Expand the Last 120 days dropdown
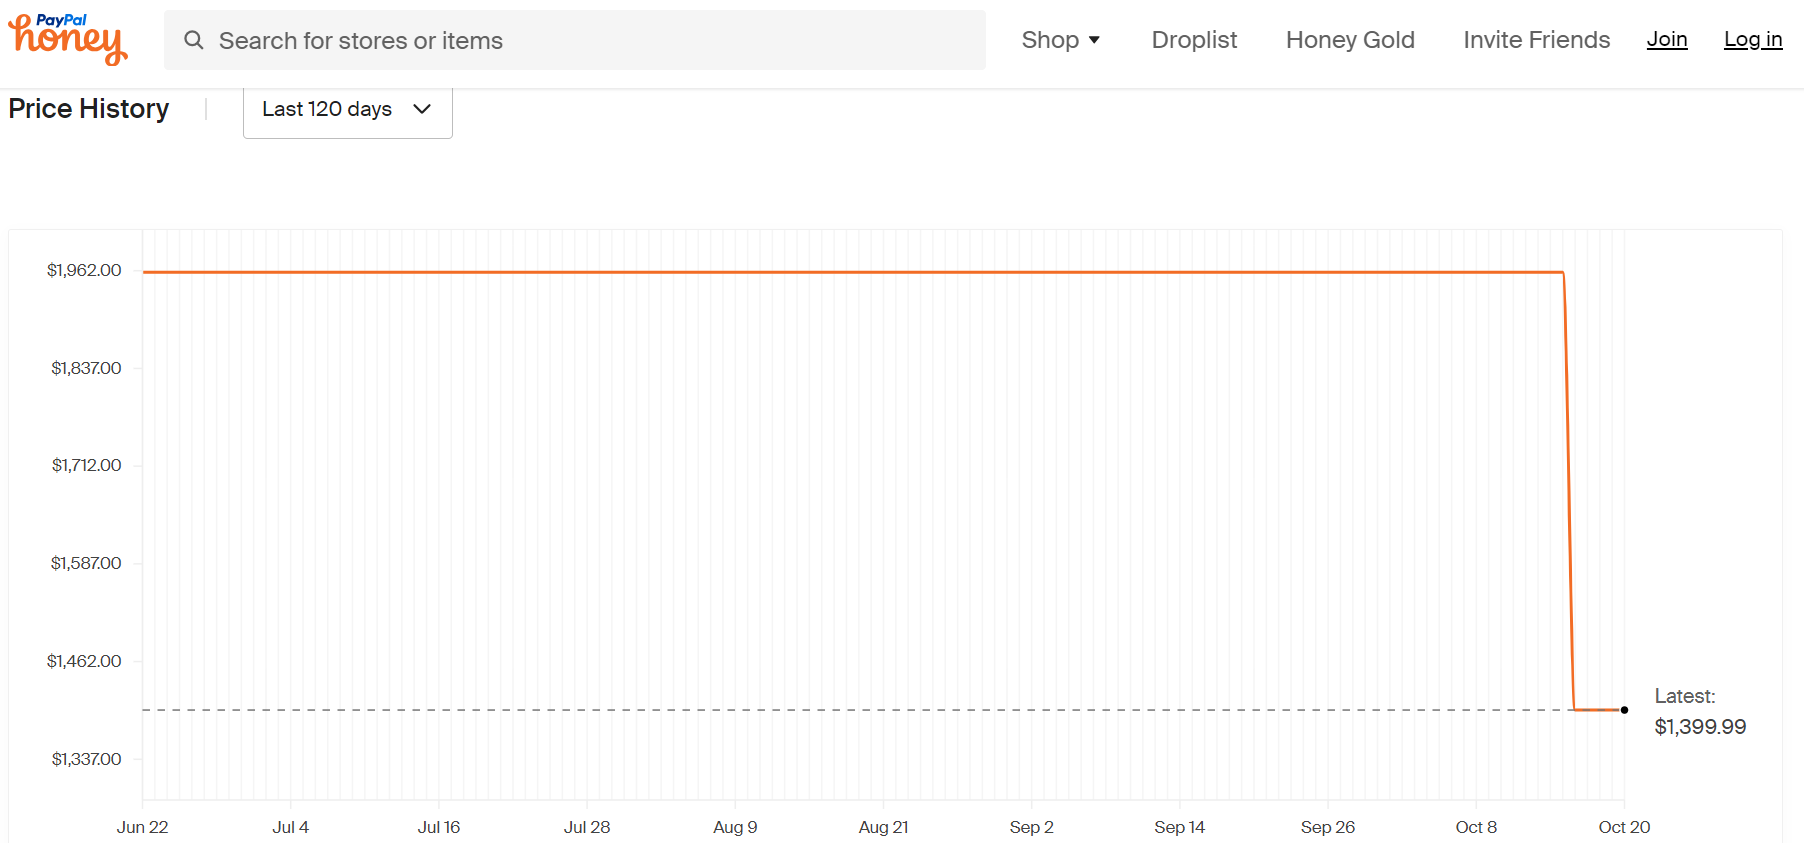 [x=348, y=110]
